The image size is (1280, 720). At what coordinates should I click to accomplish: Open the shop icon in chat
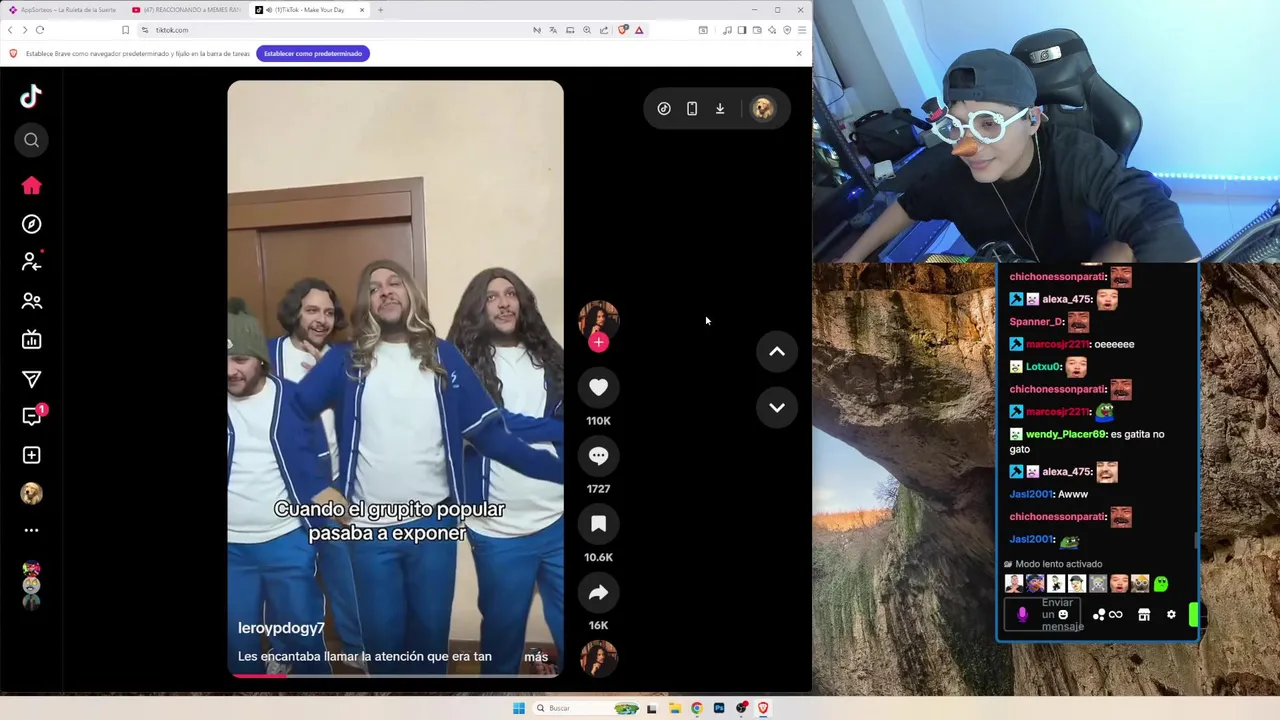[x=1144, y=615]
